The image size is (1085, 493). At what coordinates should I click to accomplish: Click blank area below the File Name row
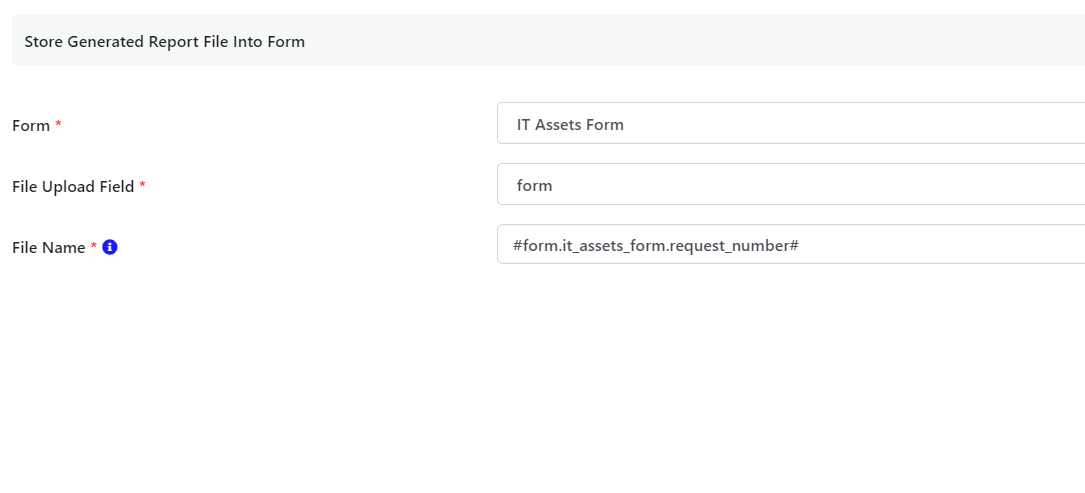542,374
